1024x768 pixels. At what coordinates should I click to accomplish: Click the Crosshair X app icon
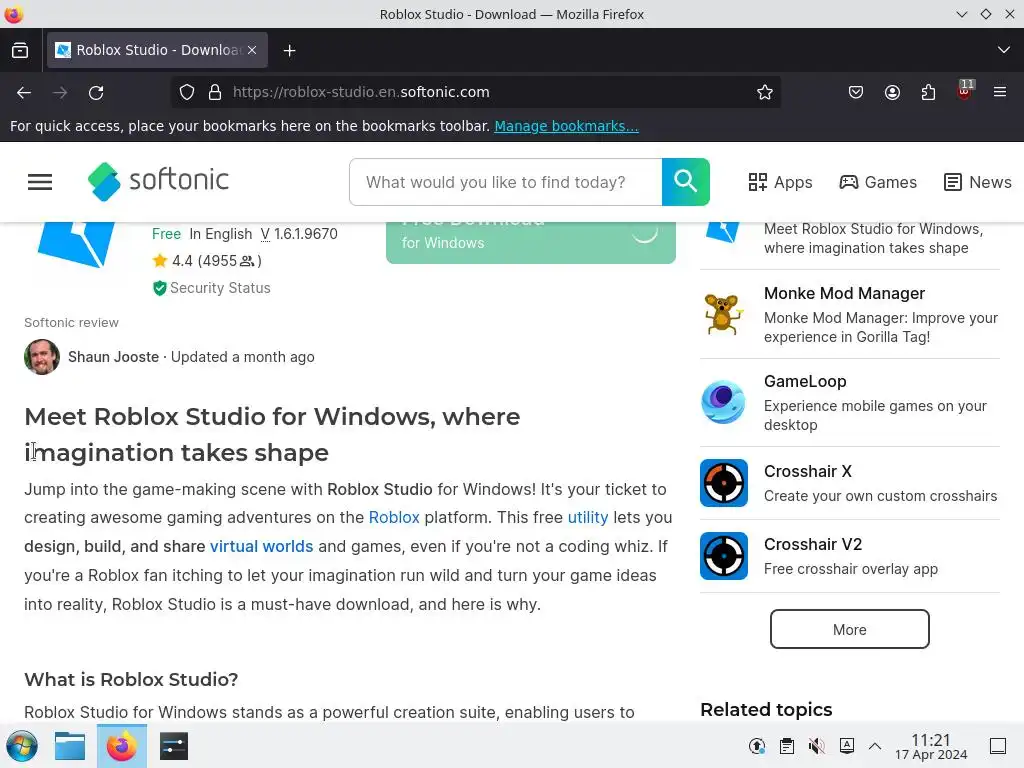tap(724, 483)
